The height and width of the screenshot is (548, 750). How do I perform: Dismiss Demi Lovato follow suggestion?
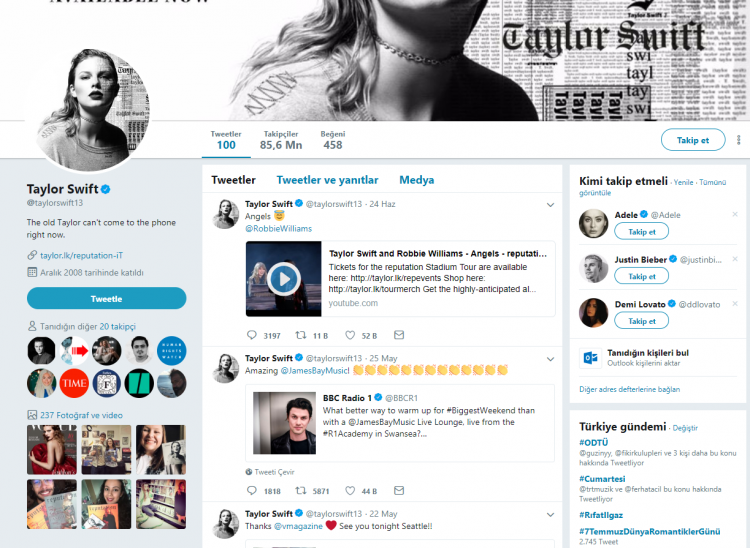(735, 304)
